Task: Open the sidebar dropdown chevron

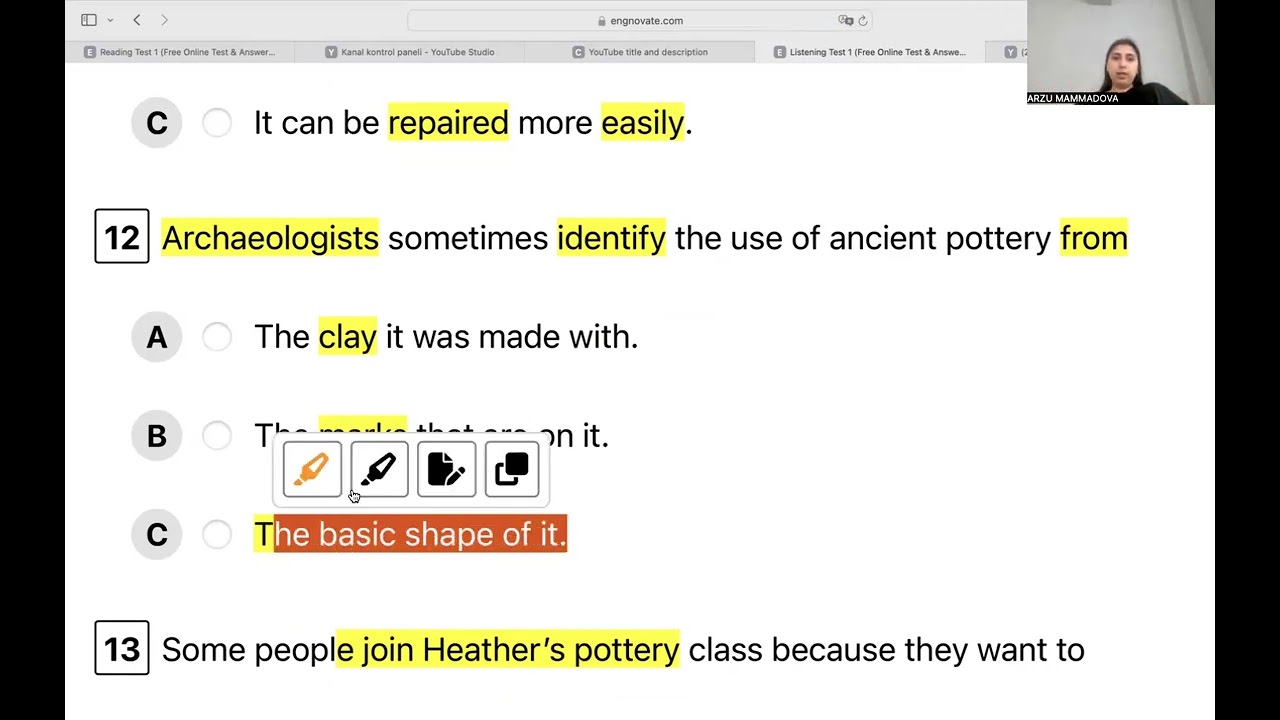Action: [x=110, y=20]
